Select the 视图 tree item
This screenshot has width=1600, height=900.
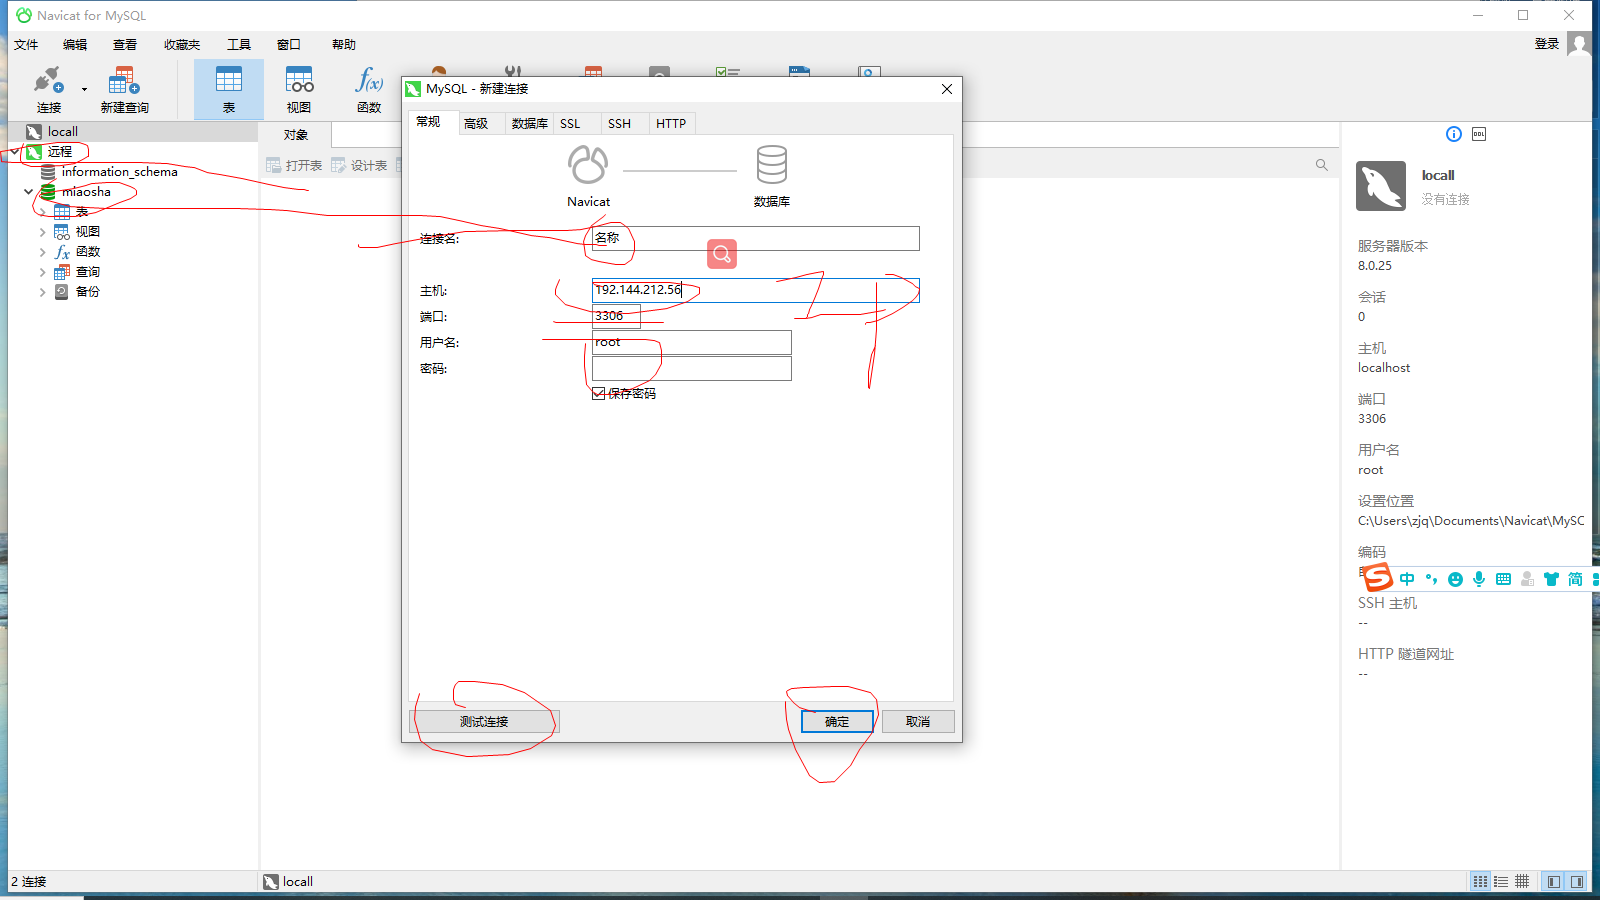coord(88,231)
